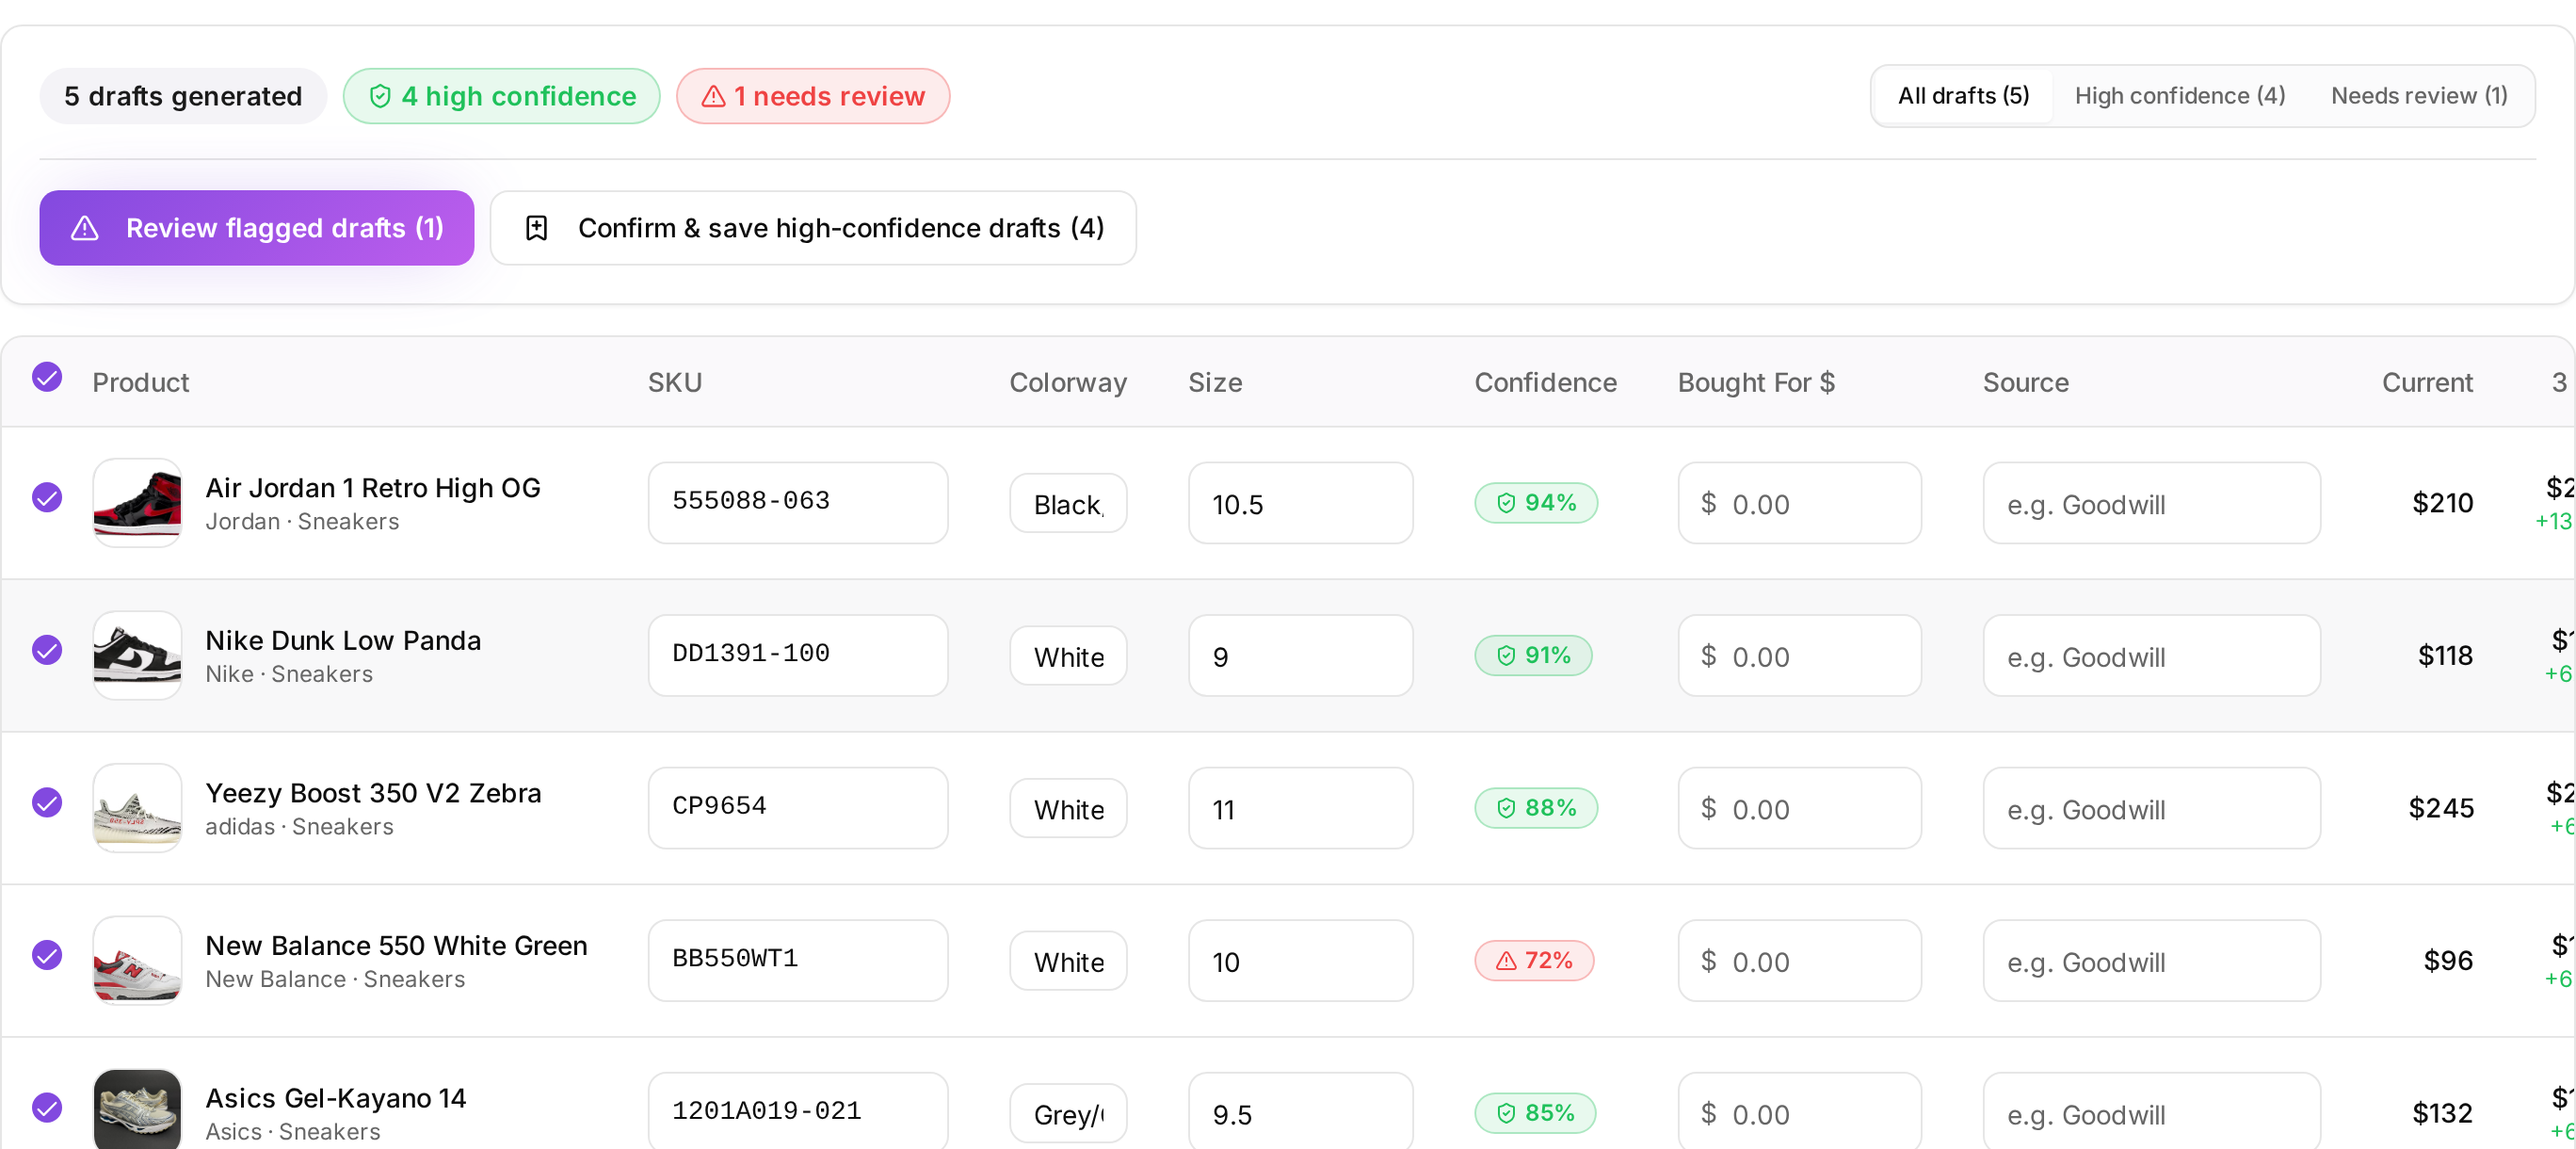The image size is (2576, 1149).
Task: Click the Black colorway field for Air Jordan
Action: pyautogui.click(x=1068, y=503)
